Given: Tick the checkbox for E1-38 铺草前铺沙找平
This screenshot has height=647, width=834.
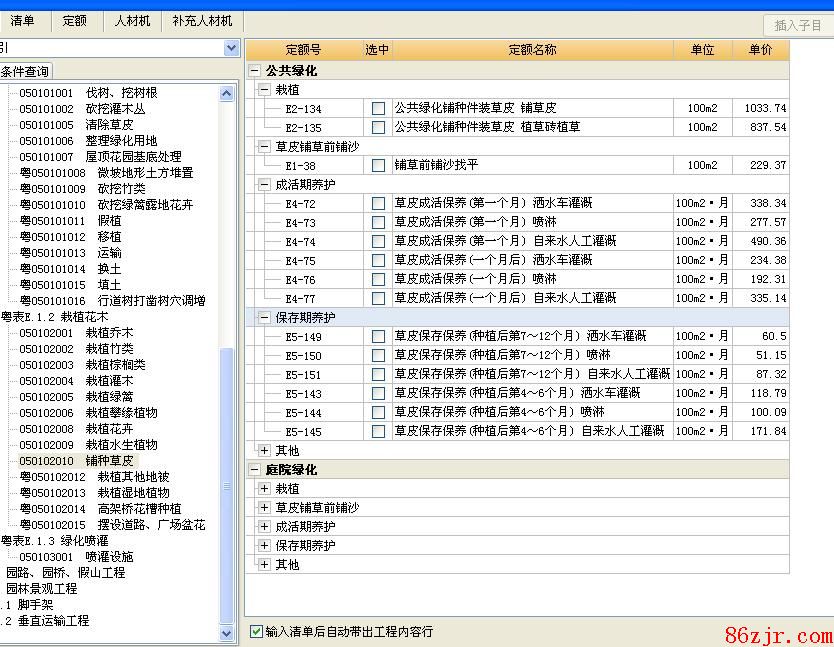Looking at the screenshot, I should 378,166.
